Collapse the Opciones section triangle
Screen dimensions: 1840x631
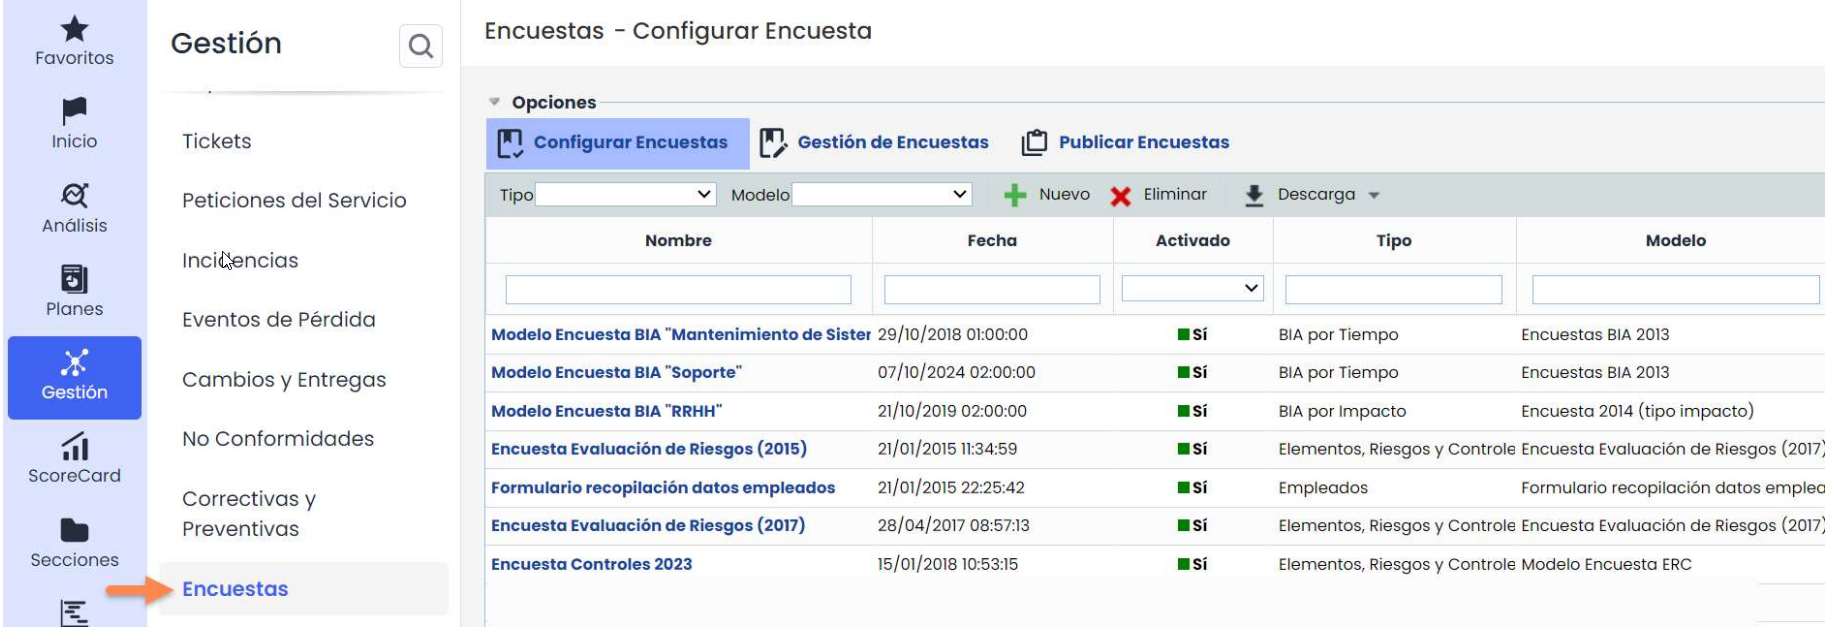[494, 102]
